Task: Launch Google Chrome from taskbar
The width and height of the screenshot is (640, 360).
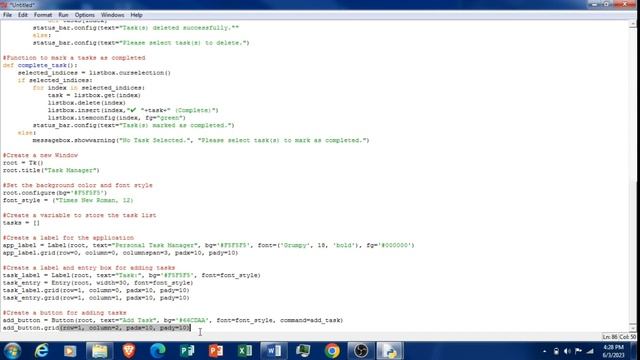Action: tap(332, 351)
